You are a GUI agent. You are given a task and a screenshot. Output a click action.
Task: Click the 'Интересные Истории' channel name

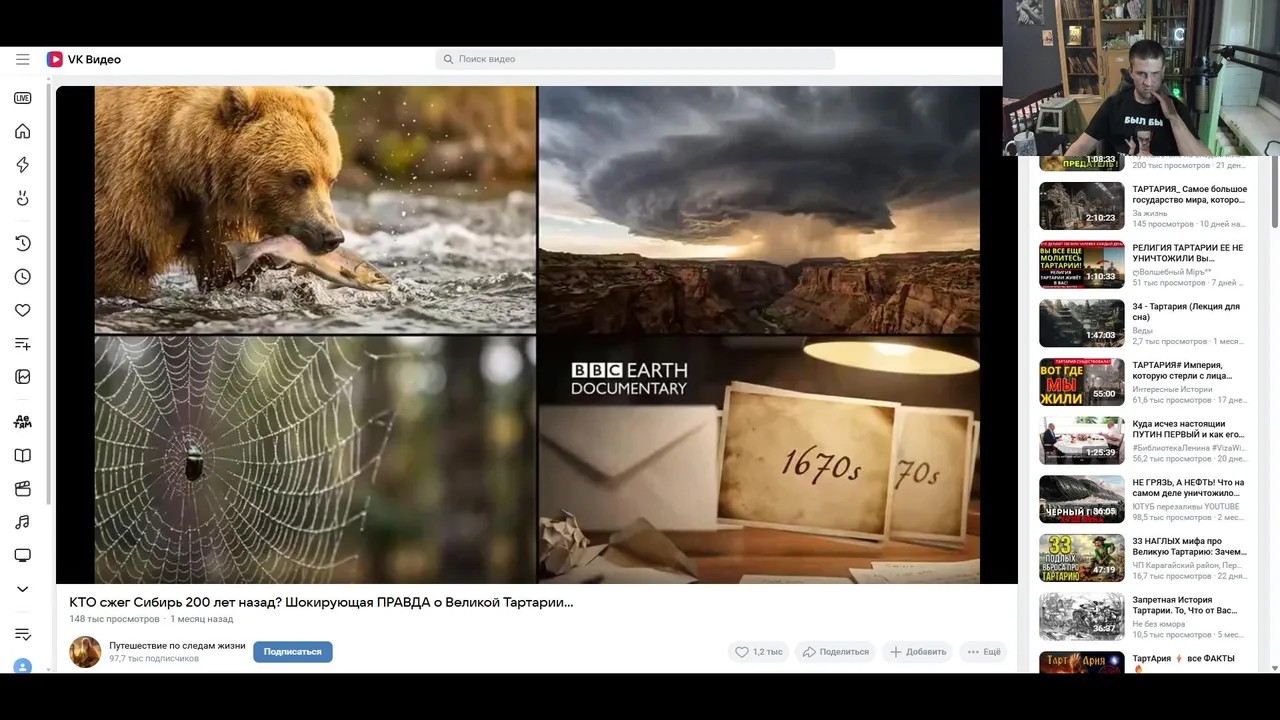point(1171,389)
